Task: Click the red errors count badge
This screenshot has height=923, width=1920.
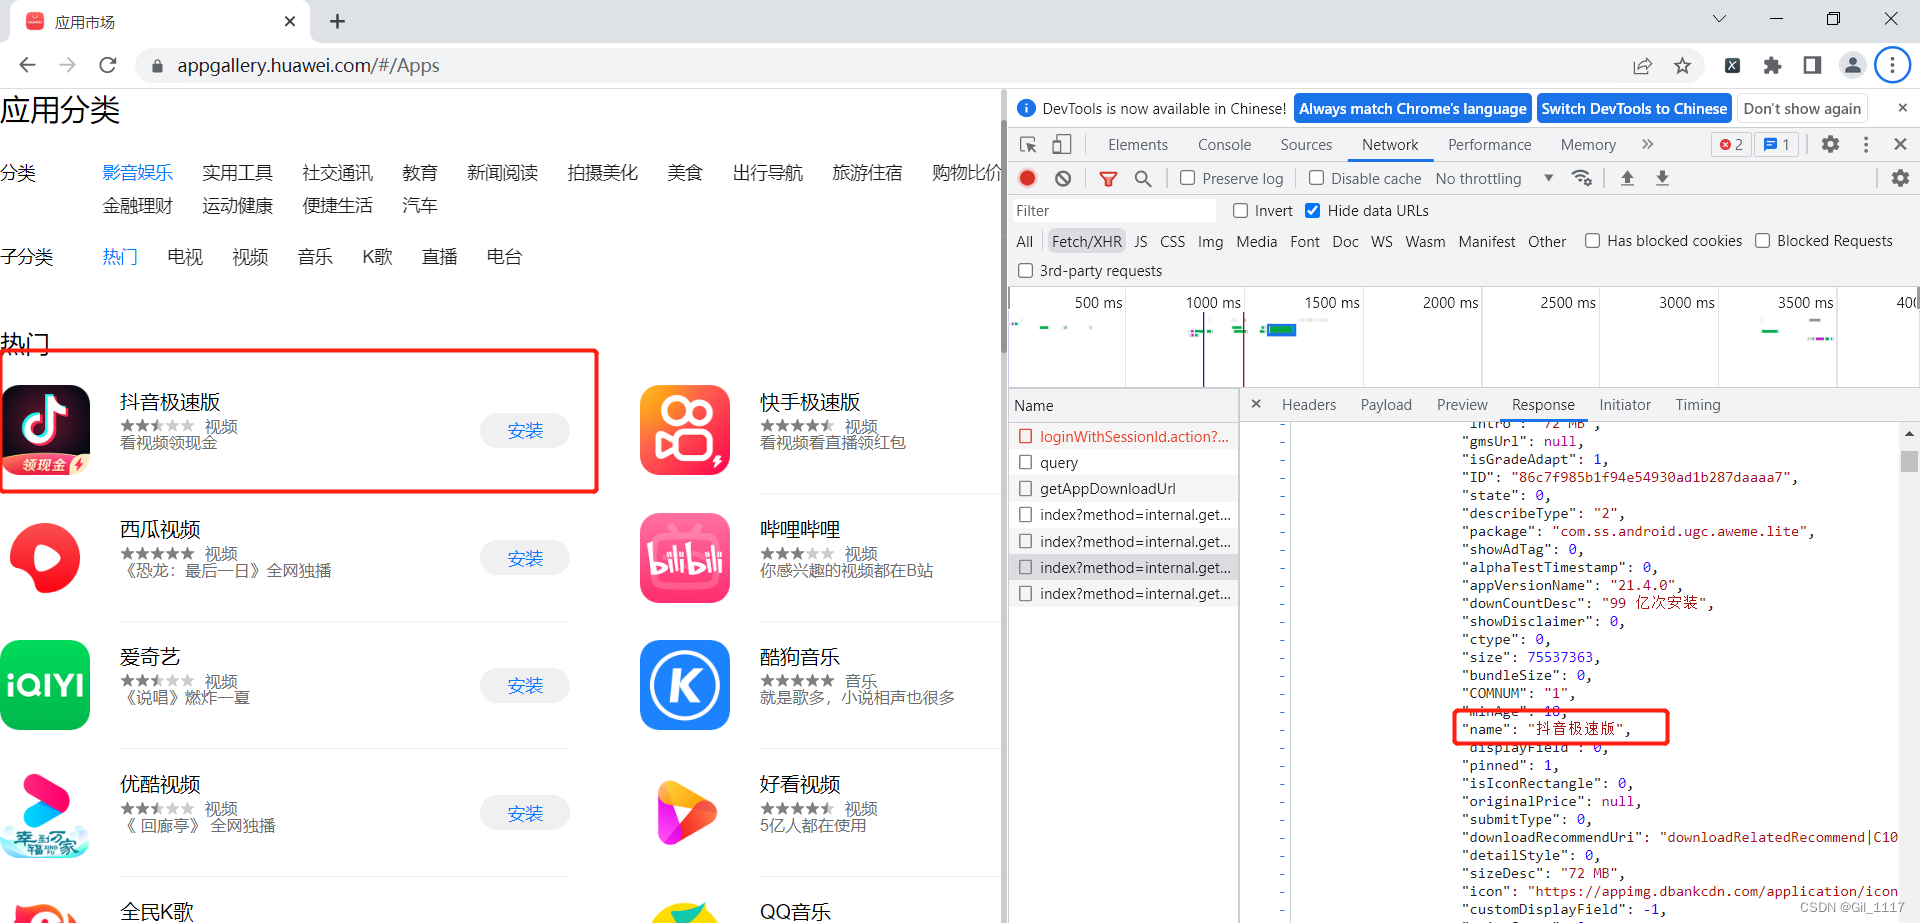Action: [1731, 145]
